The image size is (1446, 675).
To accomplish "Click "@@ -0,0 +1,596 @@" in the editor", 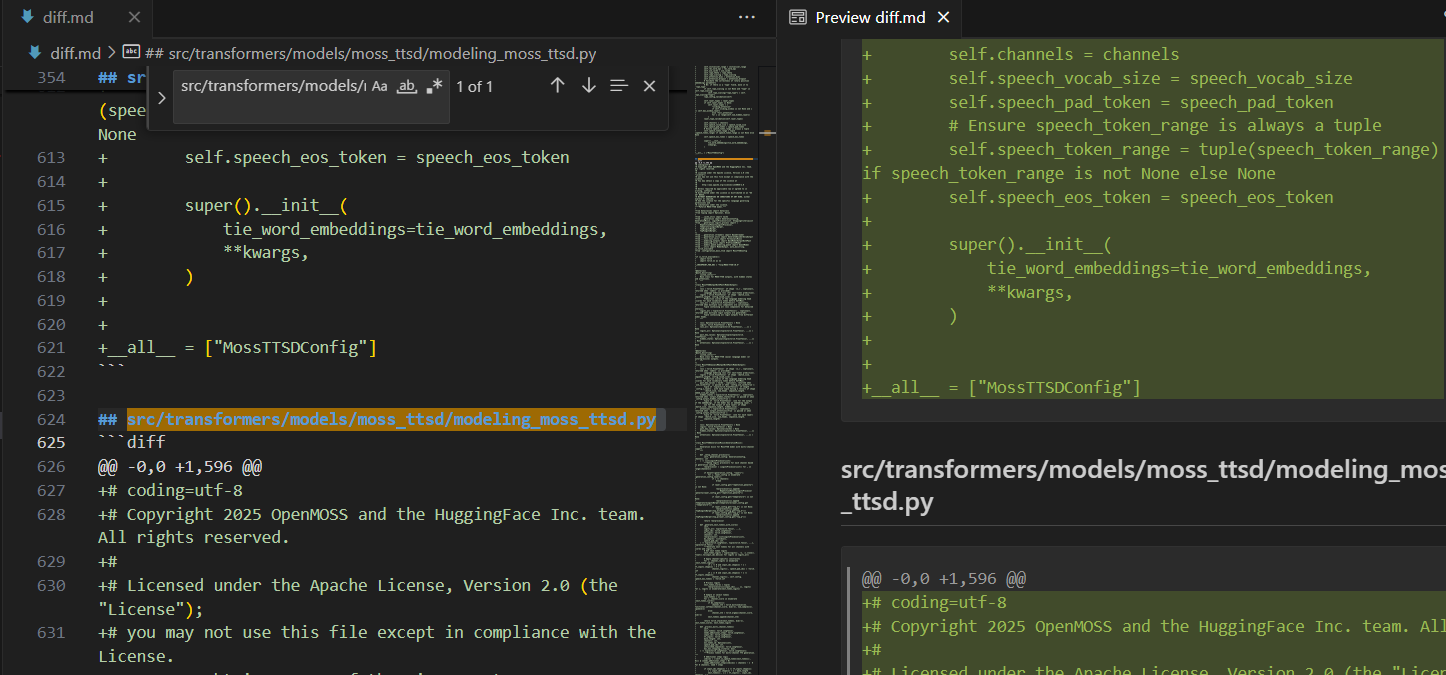I will coord(180,466).
